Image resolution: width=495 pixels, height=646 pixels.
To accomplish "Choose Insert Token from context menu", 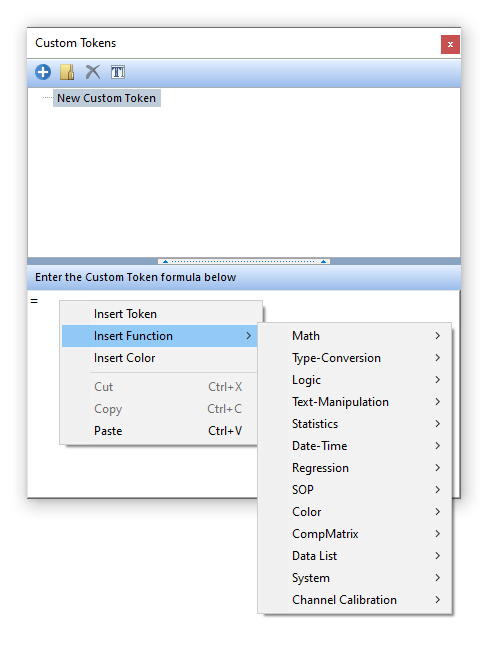I will coord(161,314).
